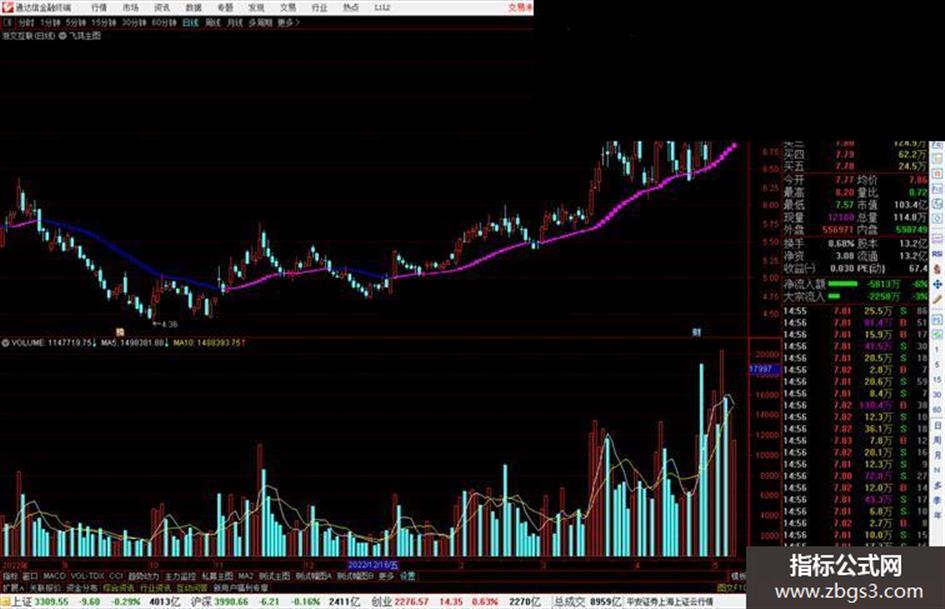Viewport: 945px width, 609px height.
Task: Open the 关联报价 tab
Action: (45, 587)
